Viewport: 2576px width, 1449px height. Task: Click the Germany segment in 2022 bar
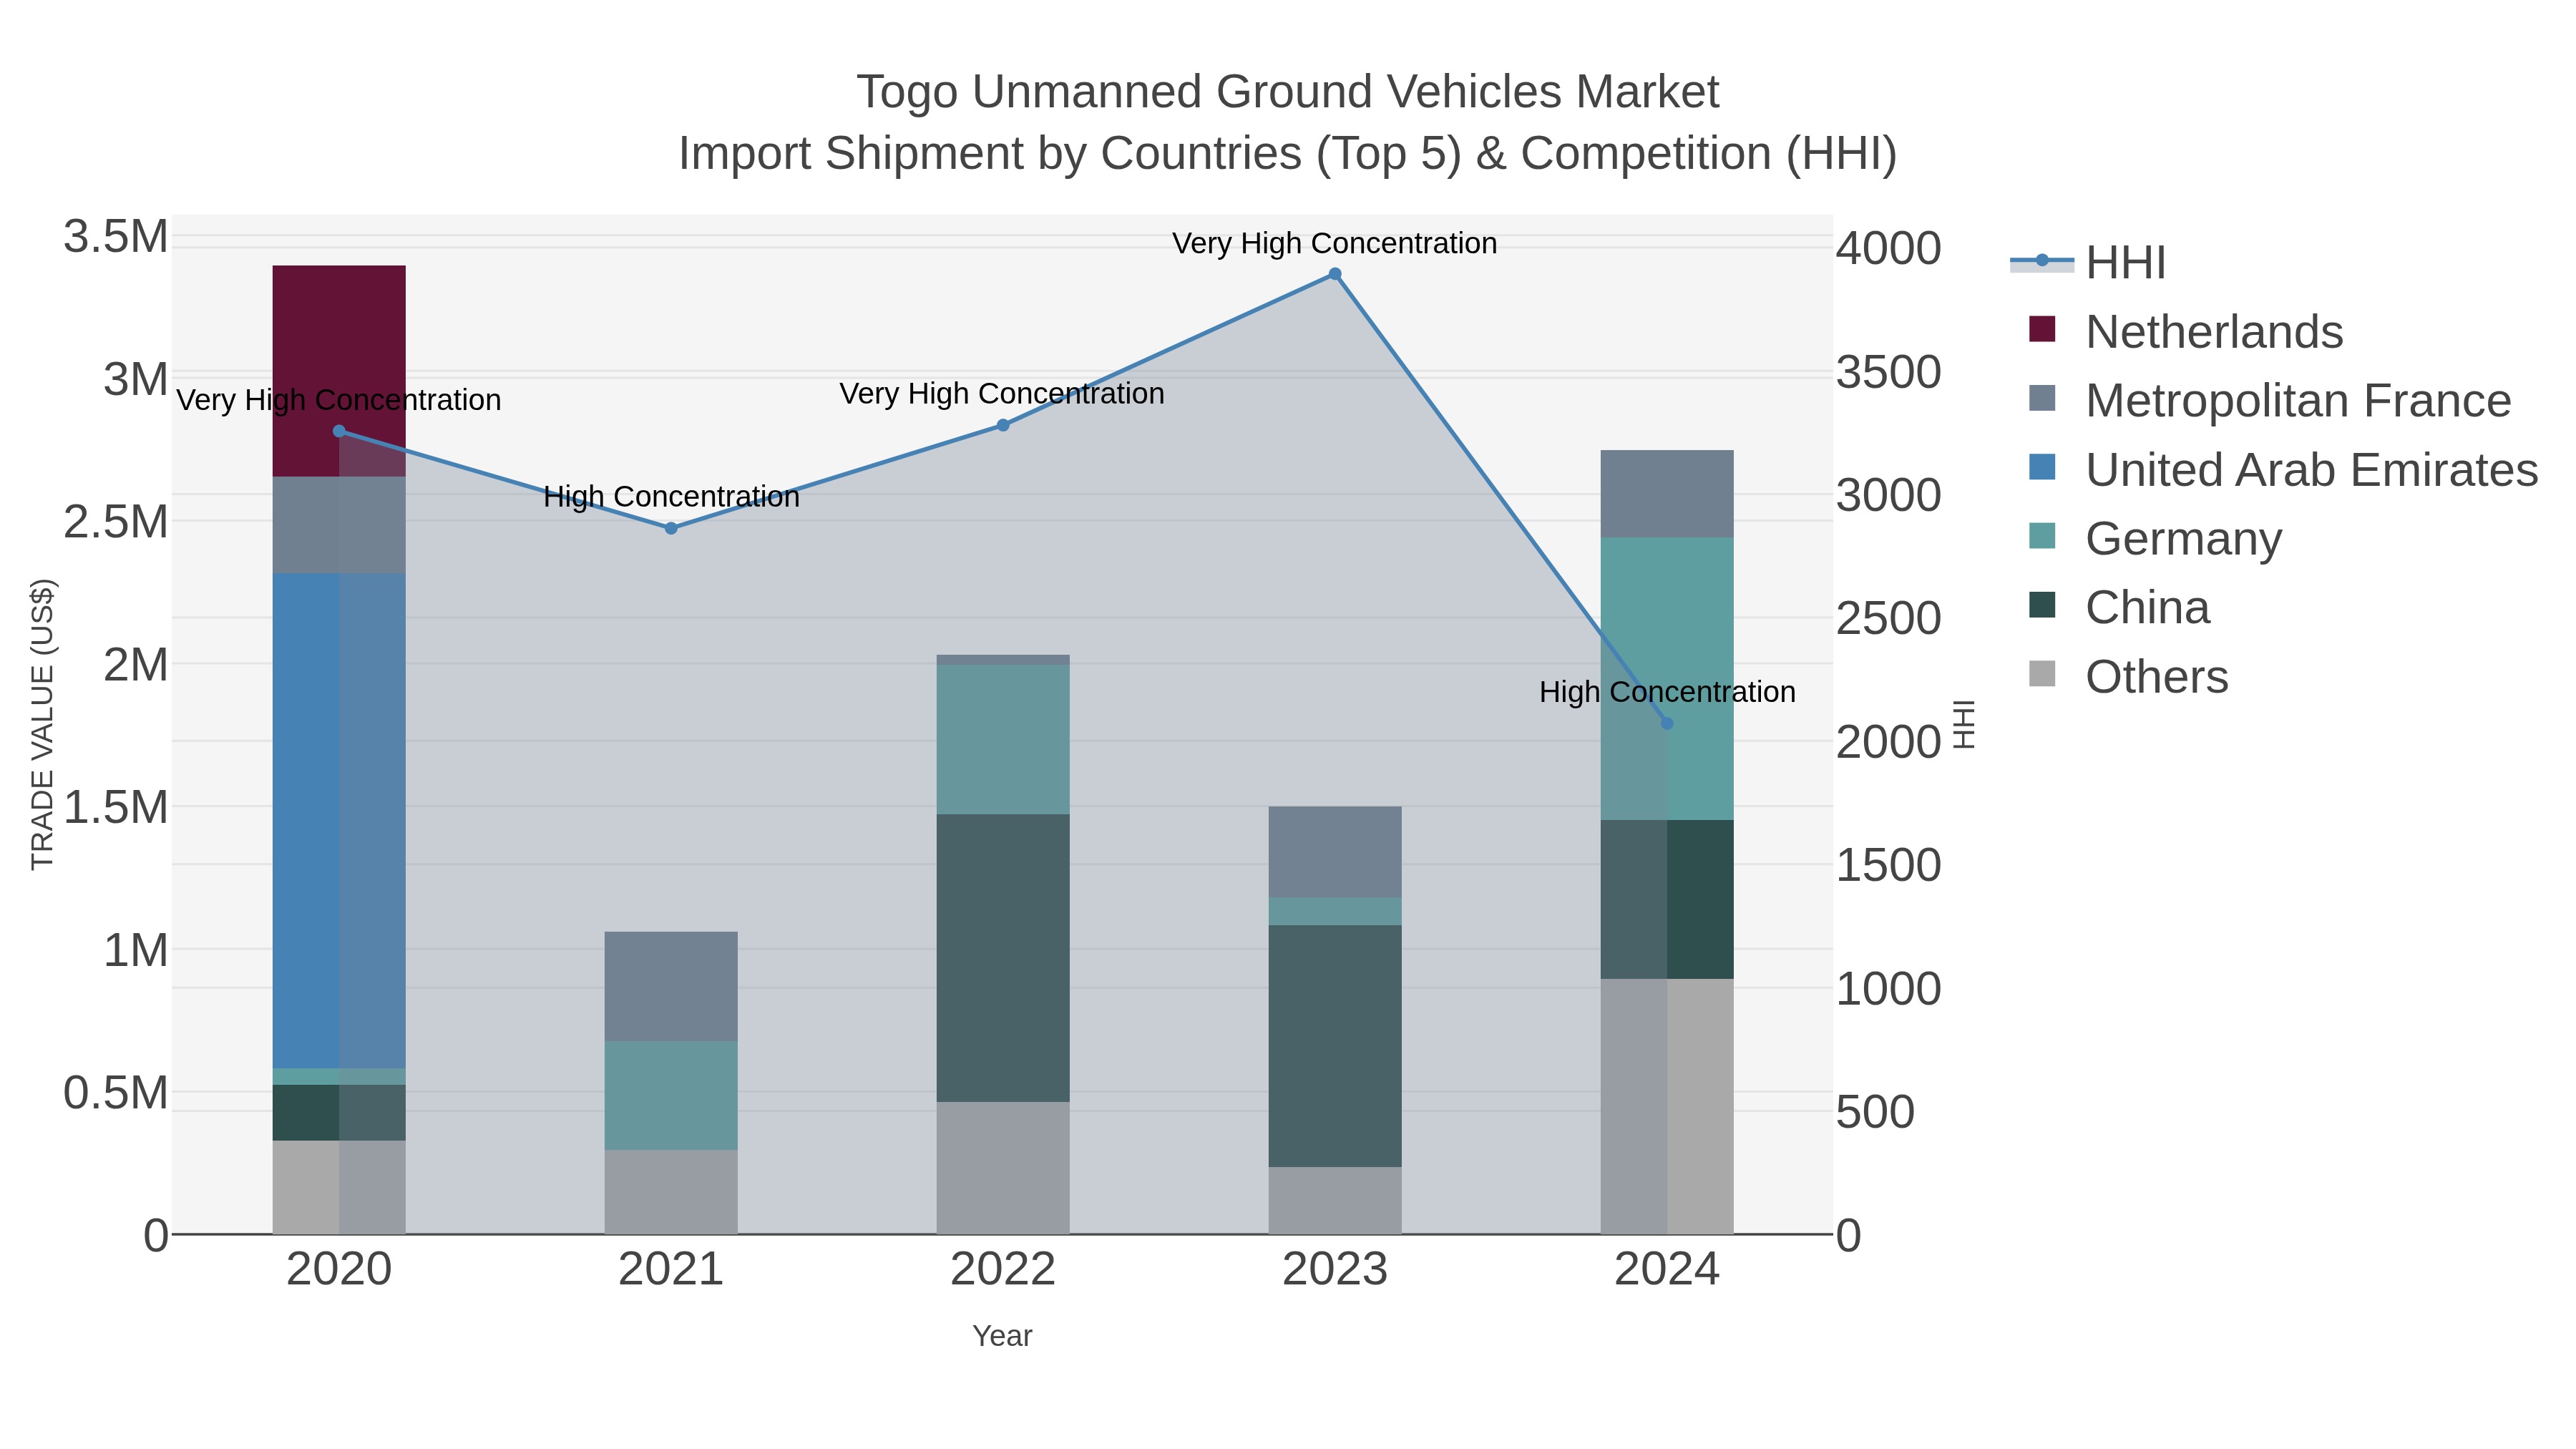1003,740
